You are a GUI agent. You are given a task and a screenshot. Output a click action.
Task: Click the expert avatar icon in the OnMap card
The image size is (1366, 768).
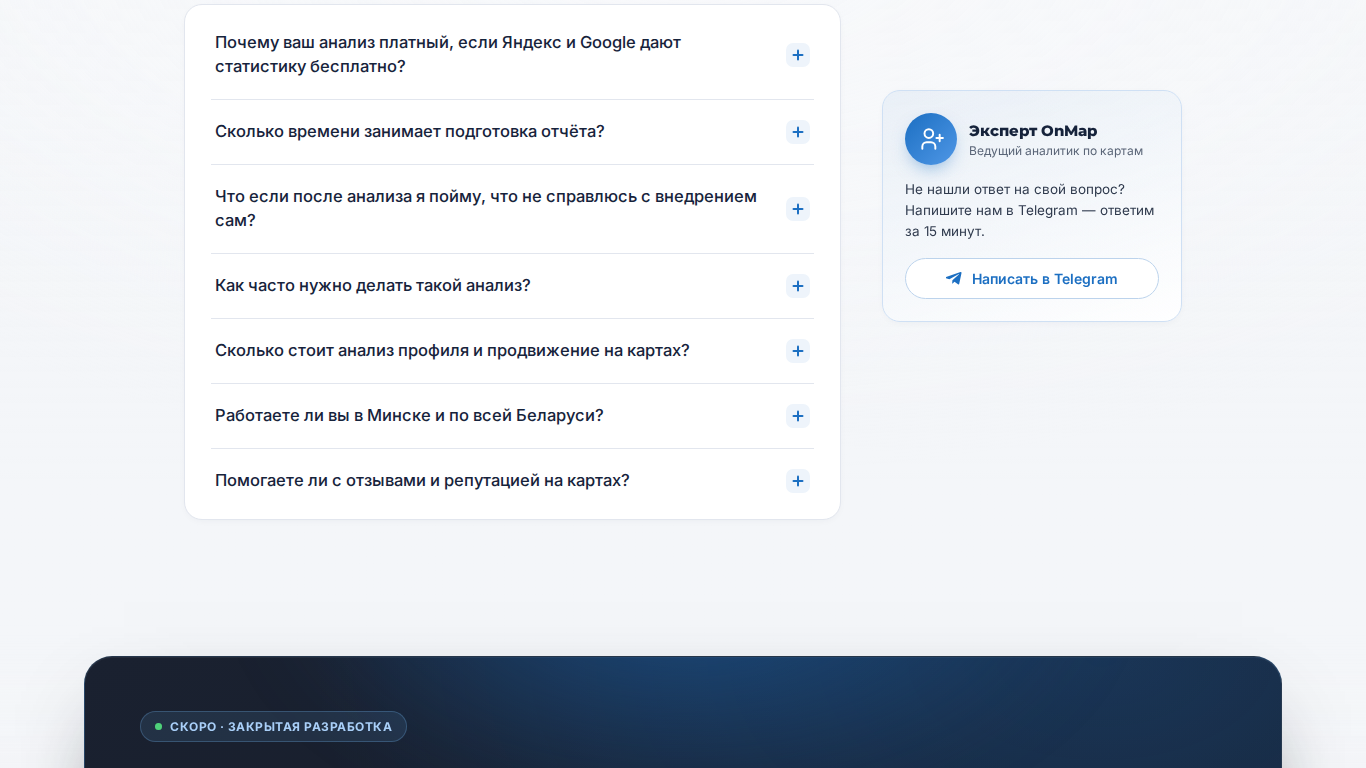click(x=931, y=139)
